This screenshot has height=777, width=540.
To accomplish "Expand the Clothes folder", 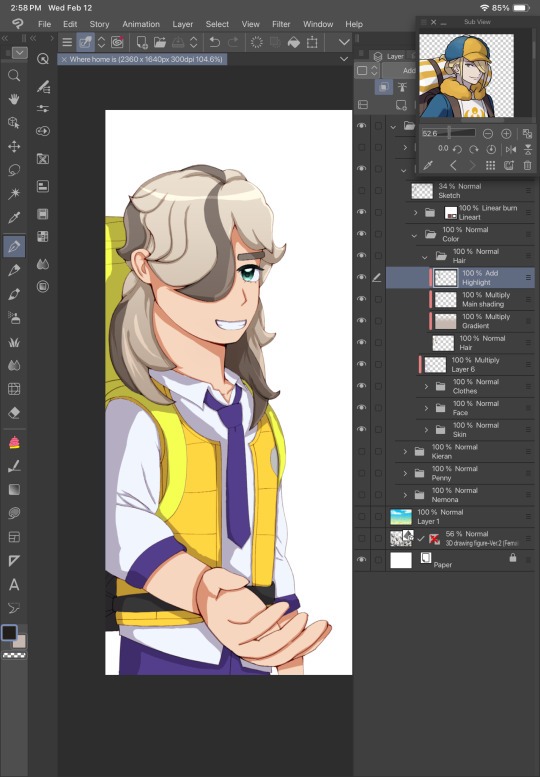I will pos(426,386).
